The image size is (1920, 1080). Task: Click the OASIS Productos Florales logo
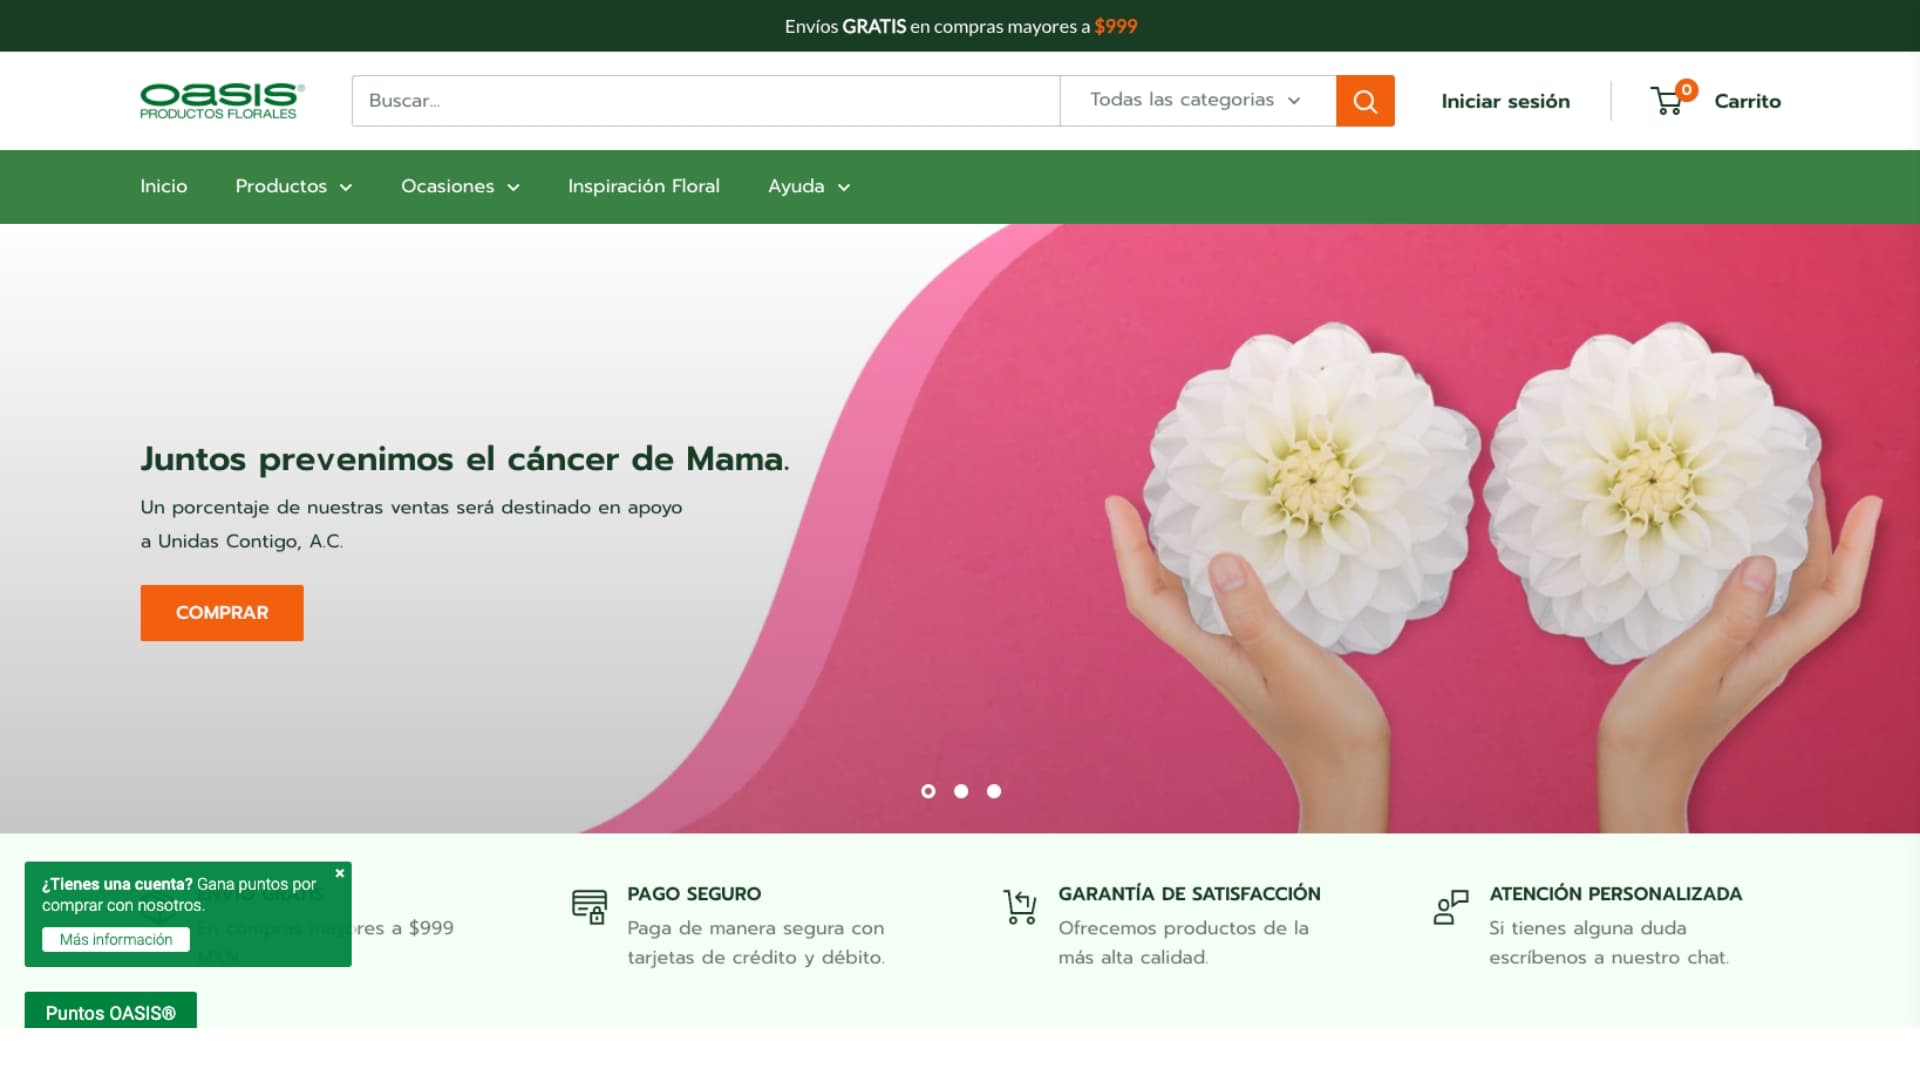[222, 101]
